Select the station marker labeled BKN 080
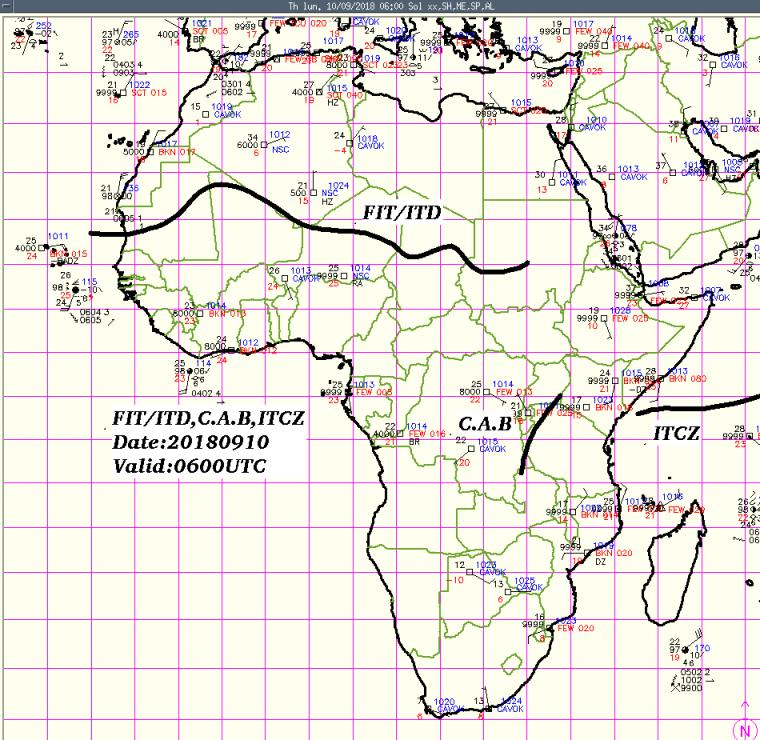The image size is (760, 740). (659, 379)
